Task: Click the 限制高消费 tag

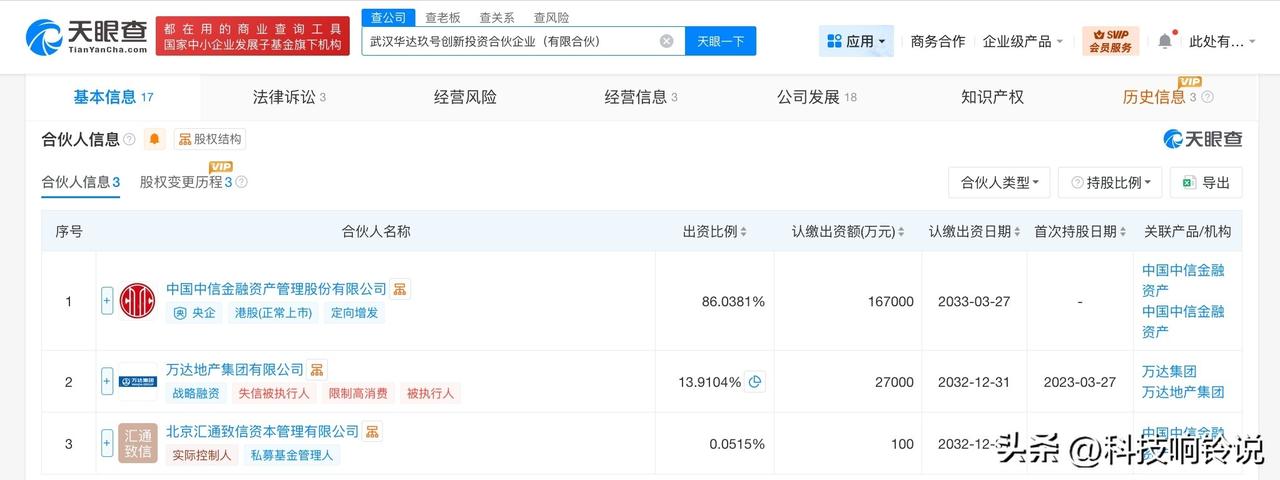Action: click(358, 394)
